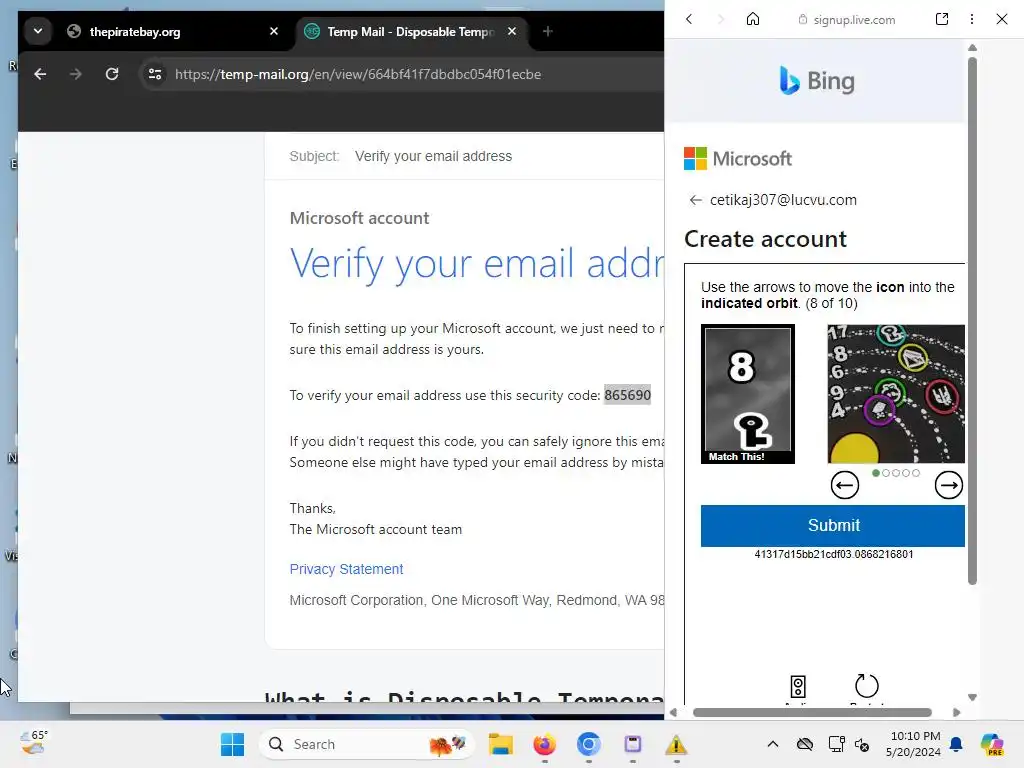
Task: Click the sidebar vertical scrollbar
Action: 972,320
